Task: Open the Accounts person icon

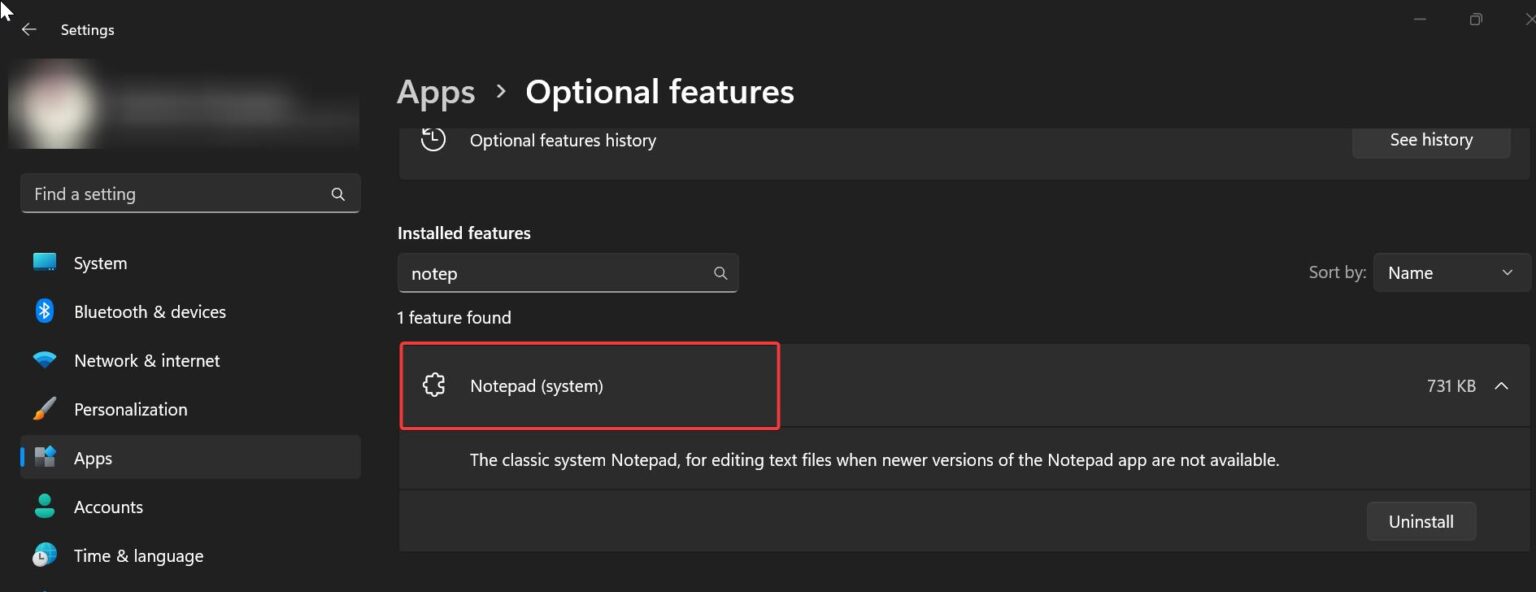Action: pyautogui.click(x=44, y=507)
